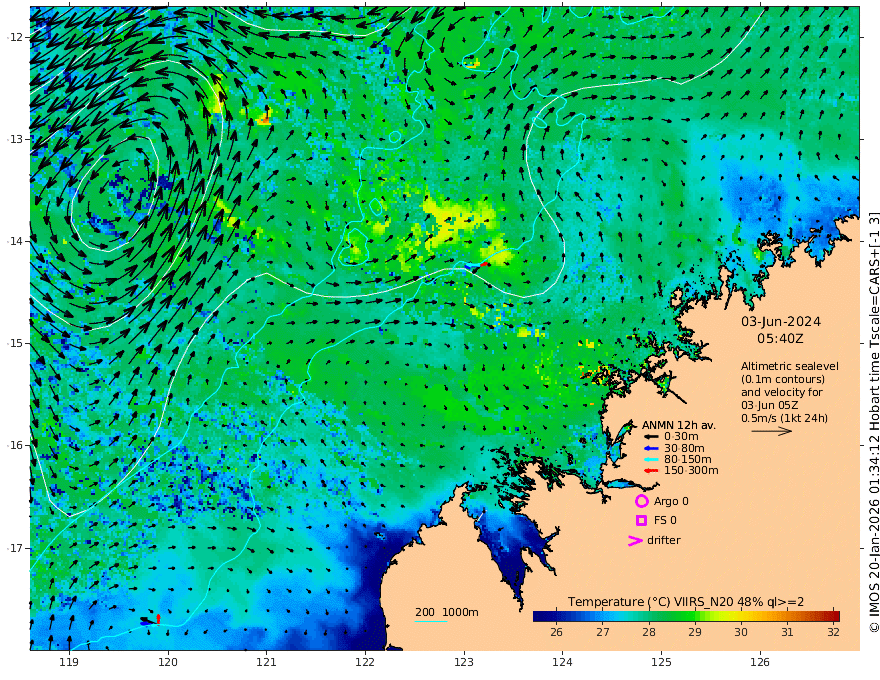Click longitude axis label 126
Viewport: 880px width, 680px height.
[760, 662]
